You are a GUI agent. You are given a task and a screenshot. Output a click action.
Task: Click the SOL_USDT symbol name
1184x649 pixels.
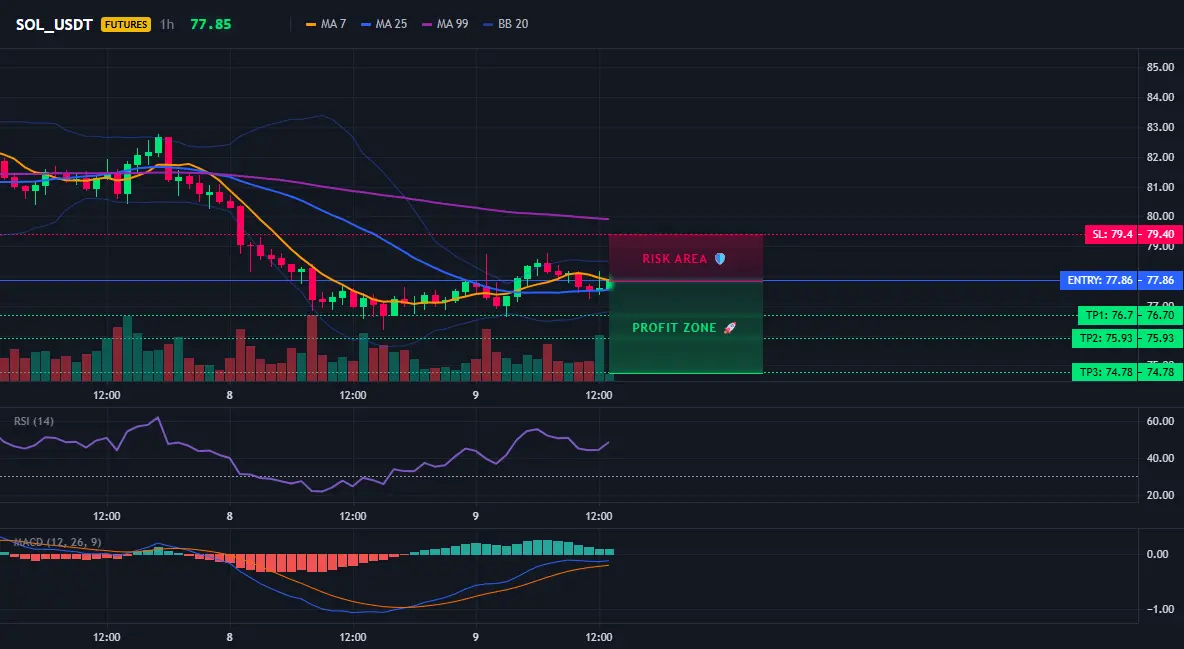coord(54,24)
